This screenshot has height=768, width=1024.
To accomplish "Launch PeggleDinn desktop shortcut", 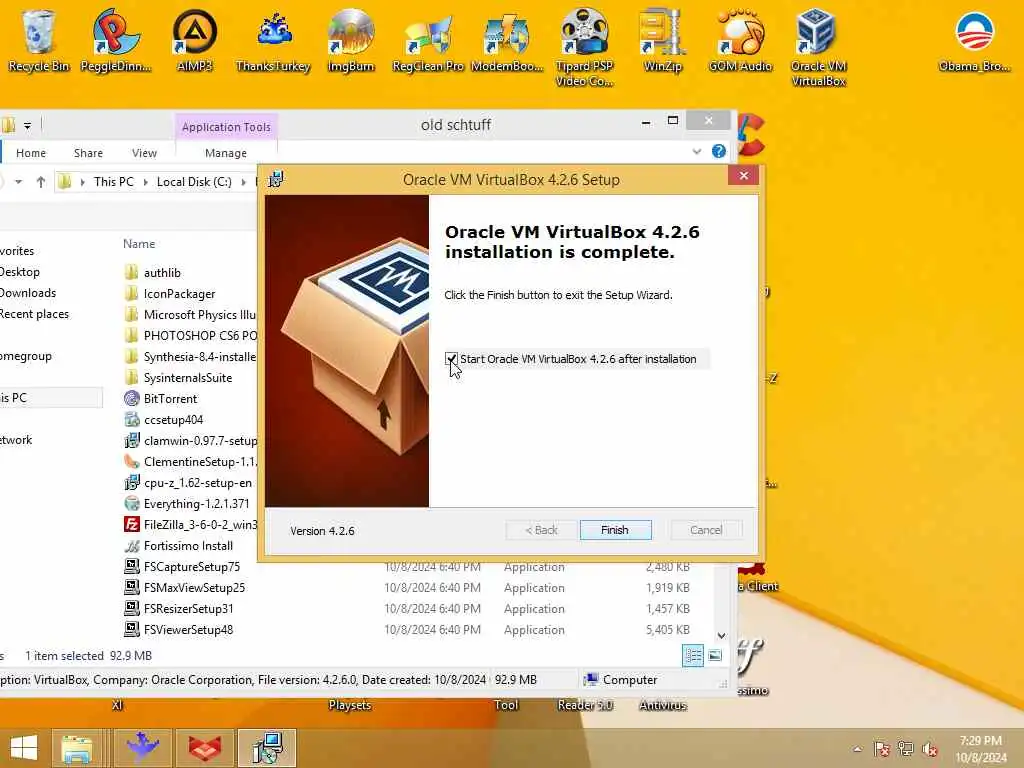I will [116, 39].
